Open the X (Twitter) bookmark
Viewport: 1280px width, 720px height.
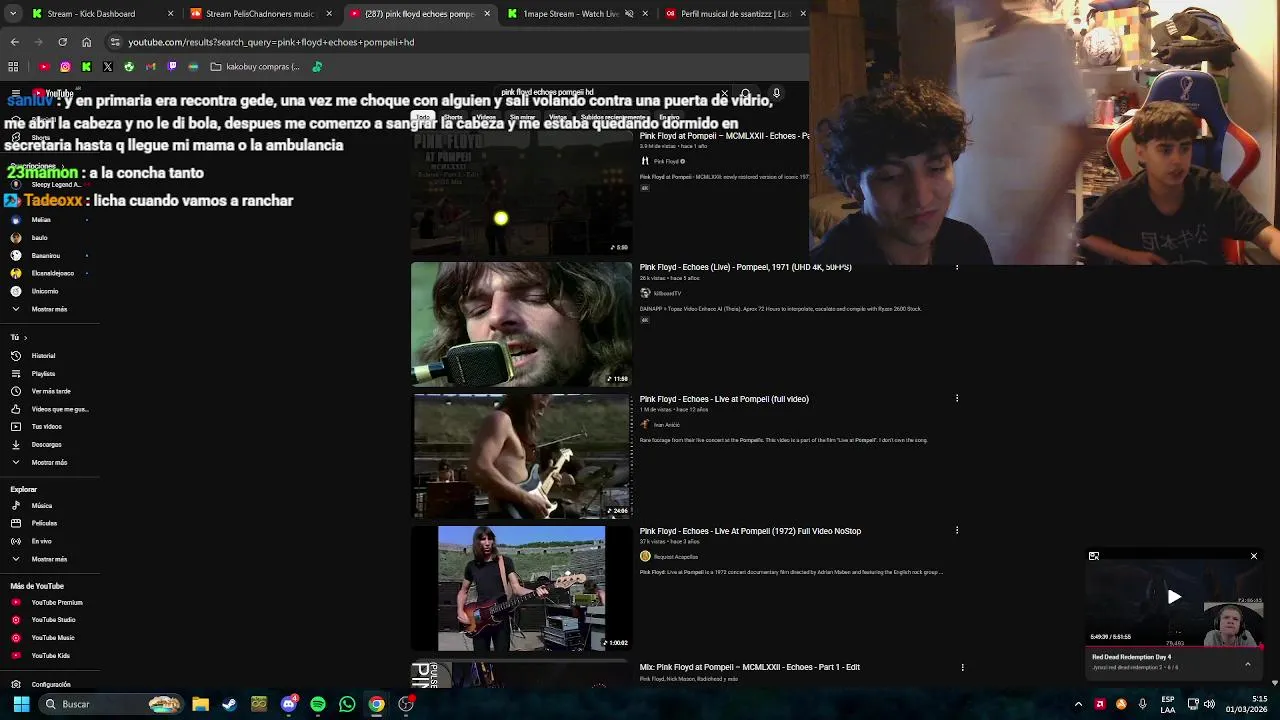tap(108, 67)
